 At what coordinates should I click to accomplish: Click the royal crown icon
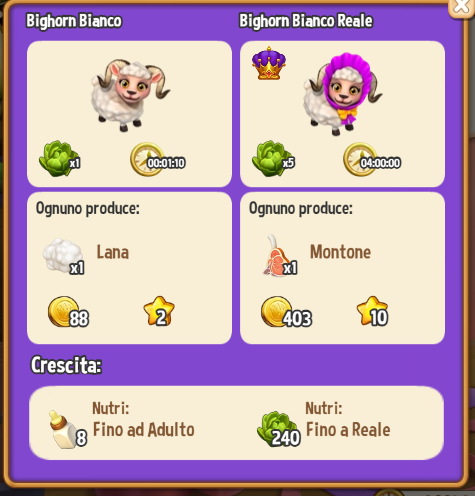click(269, 63)
